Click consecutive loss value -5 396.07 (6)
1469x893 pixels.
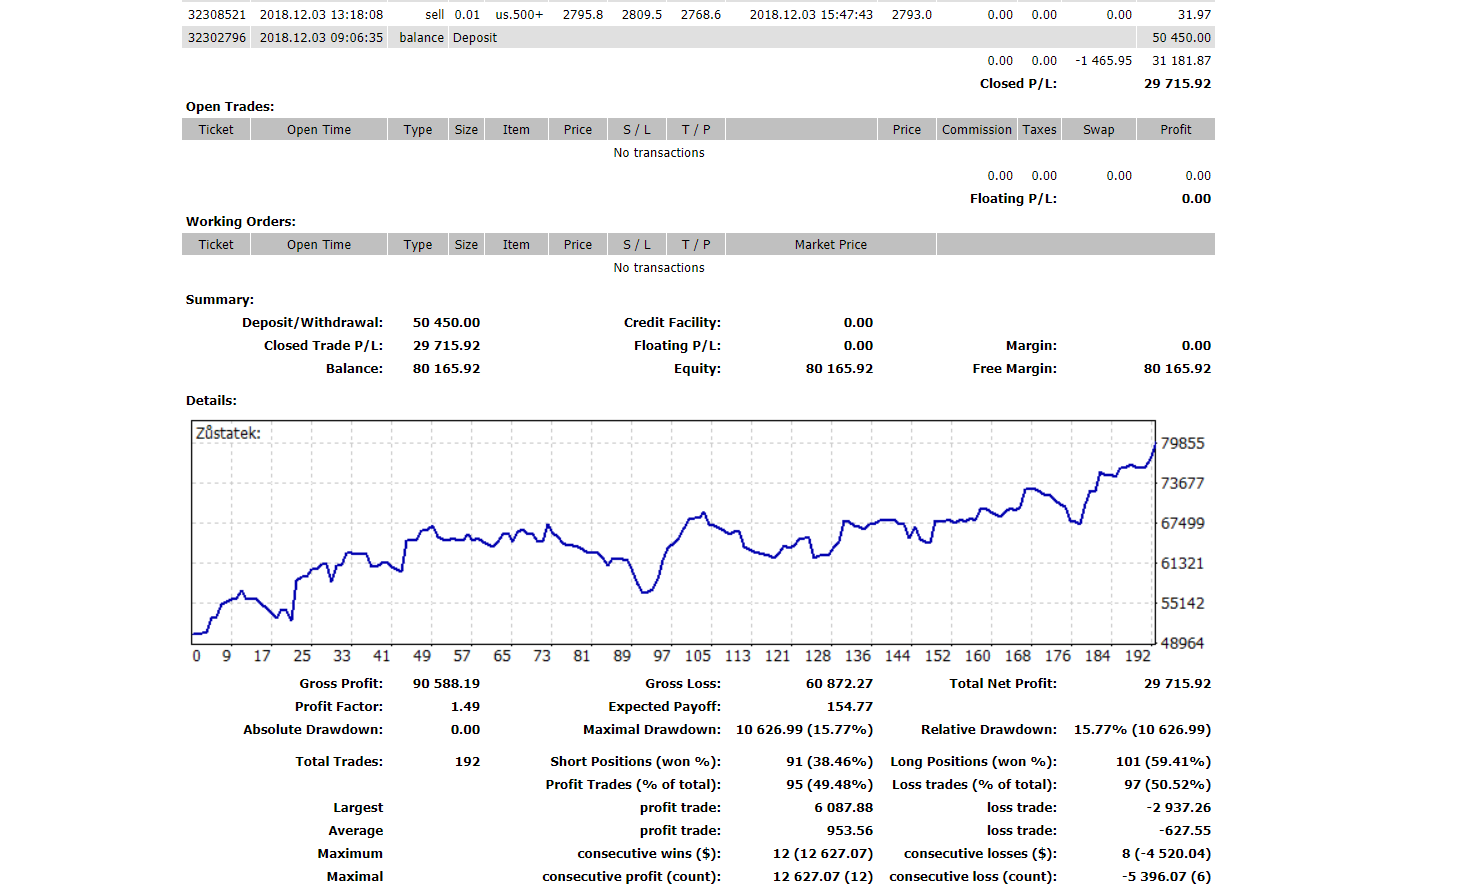point(1166,877)
